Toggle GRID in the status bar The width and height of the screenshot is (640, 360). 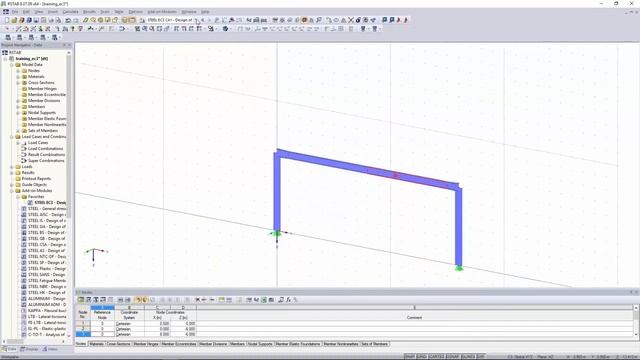(x=422, y=357)
